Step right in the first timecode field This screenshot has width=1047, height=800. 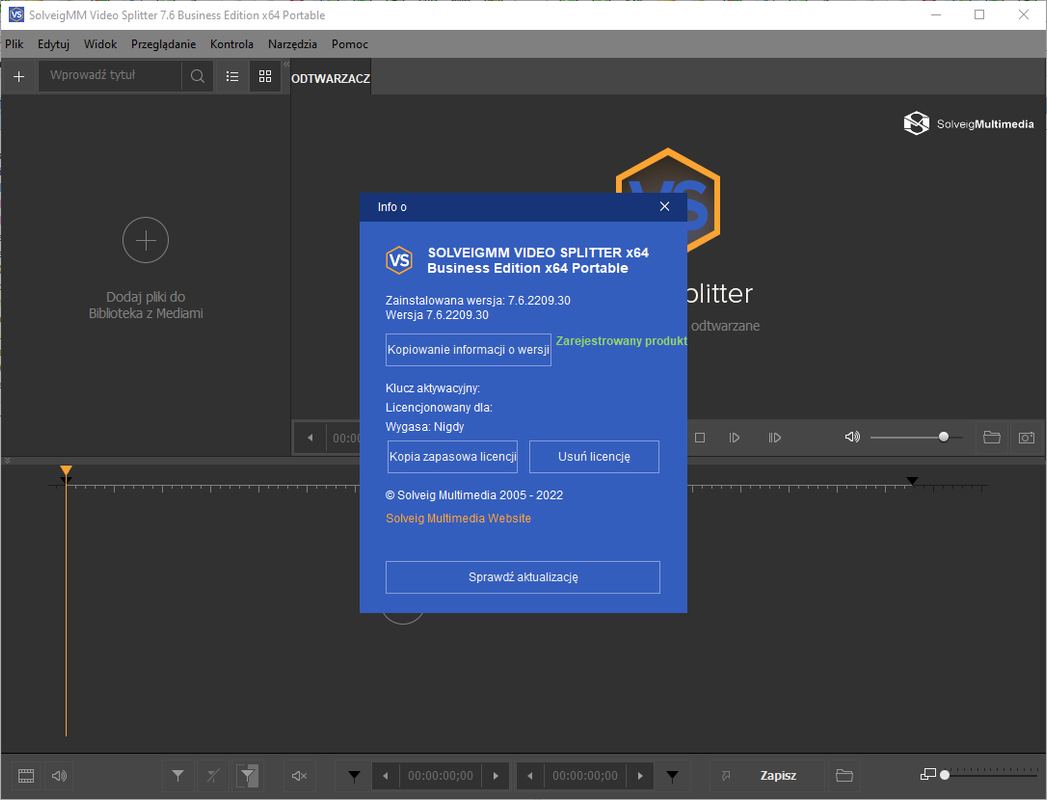click(x=495, y=776)
